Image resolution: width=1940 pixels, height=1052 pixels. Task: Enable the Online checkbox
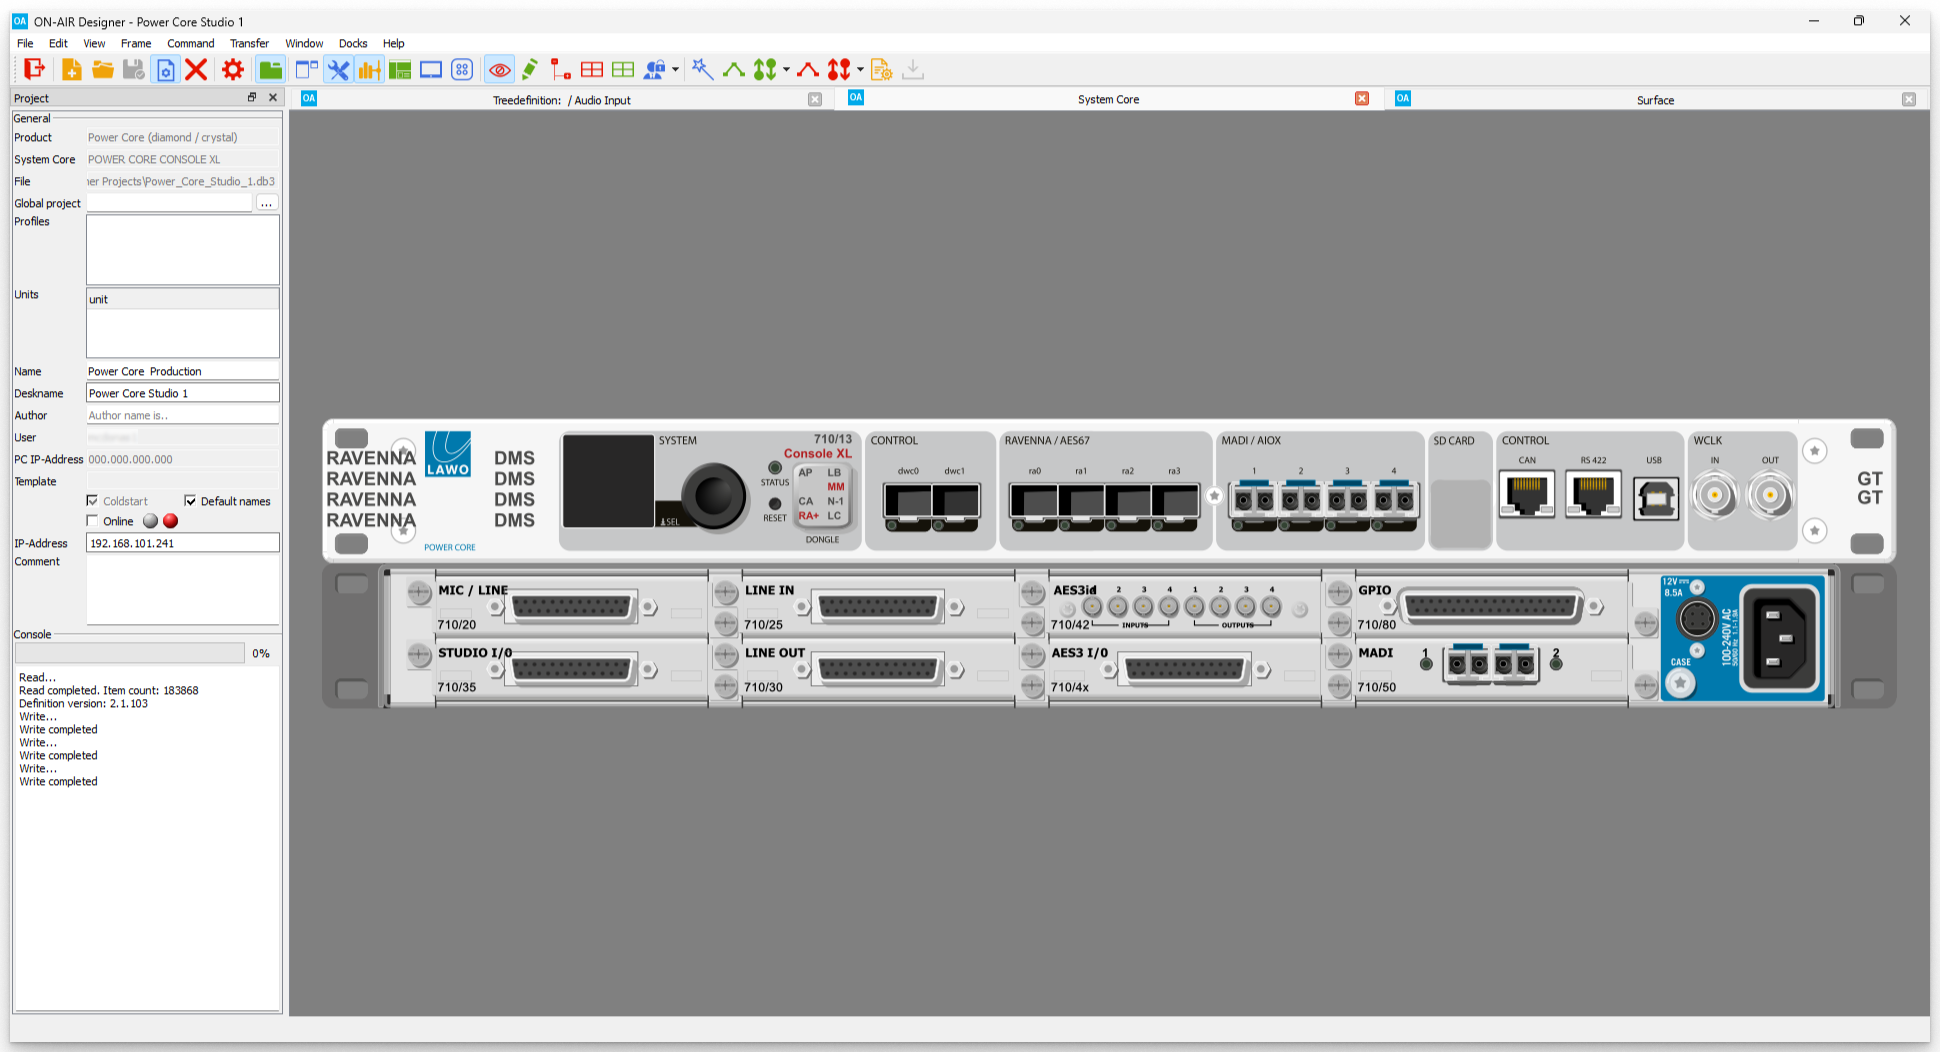93,521
